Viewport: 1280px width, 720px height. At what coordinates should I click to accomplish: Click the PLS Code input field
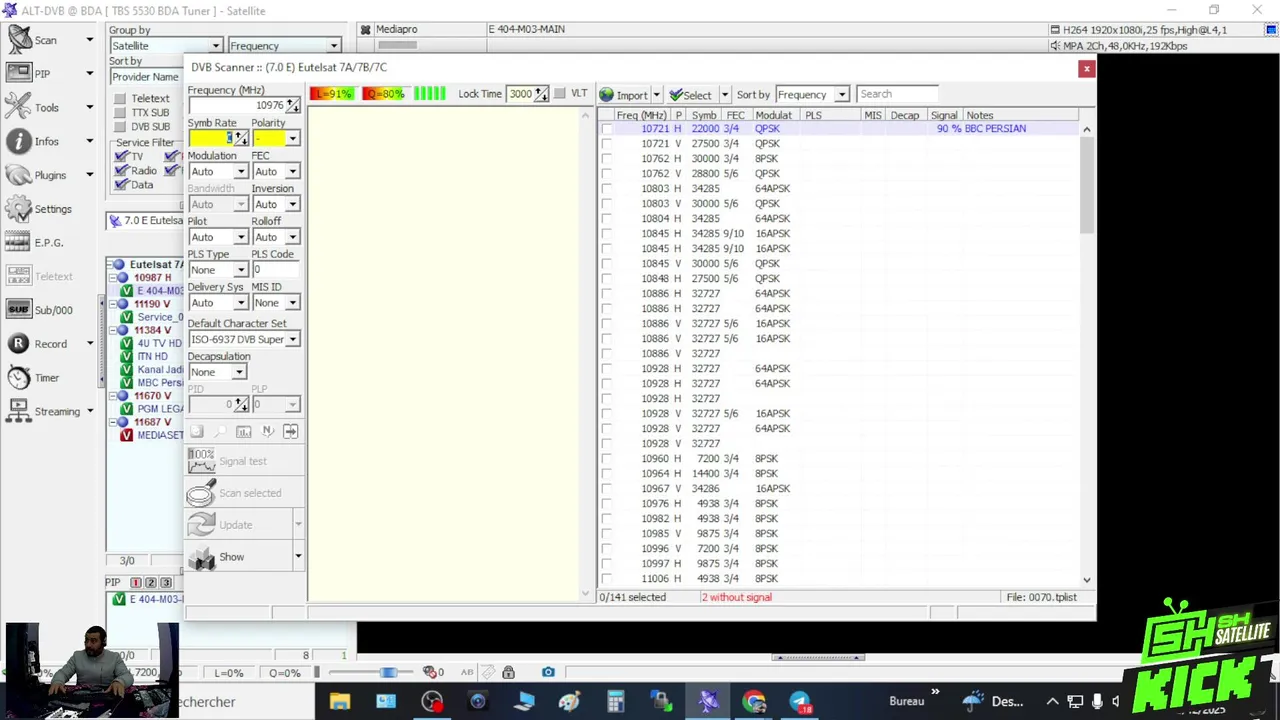pyautogui.click(x=276, y=271)
